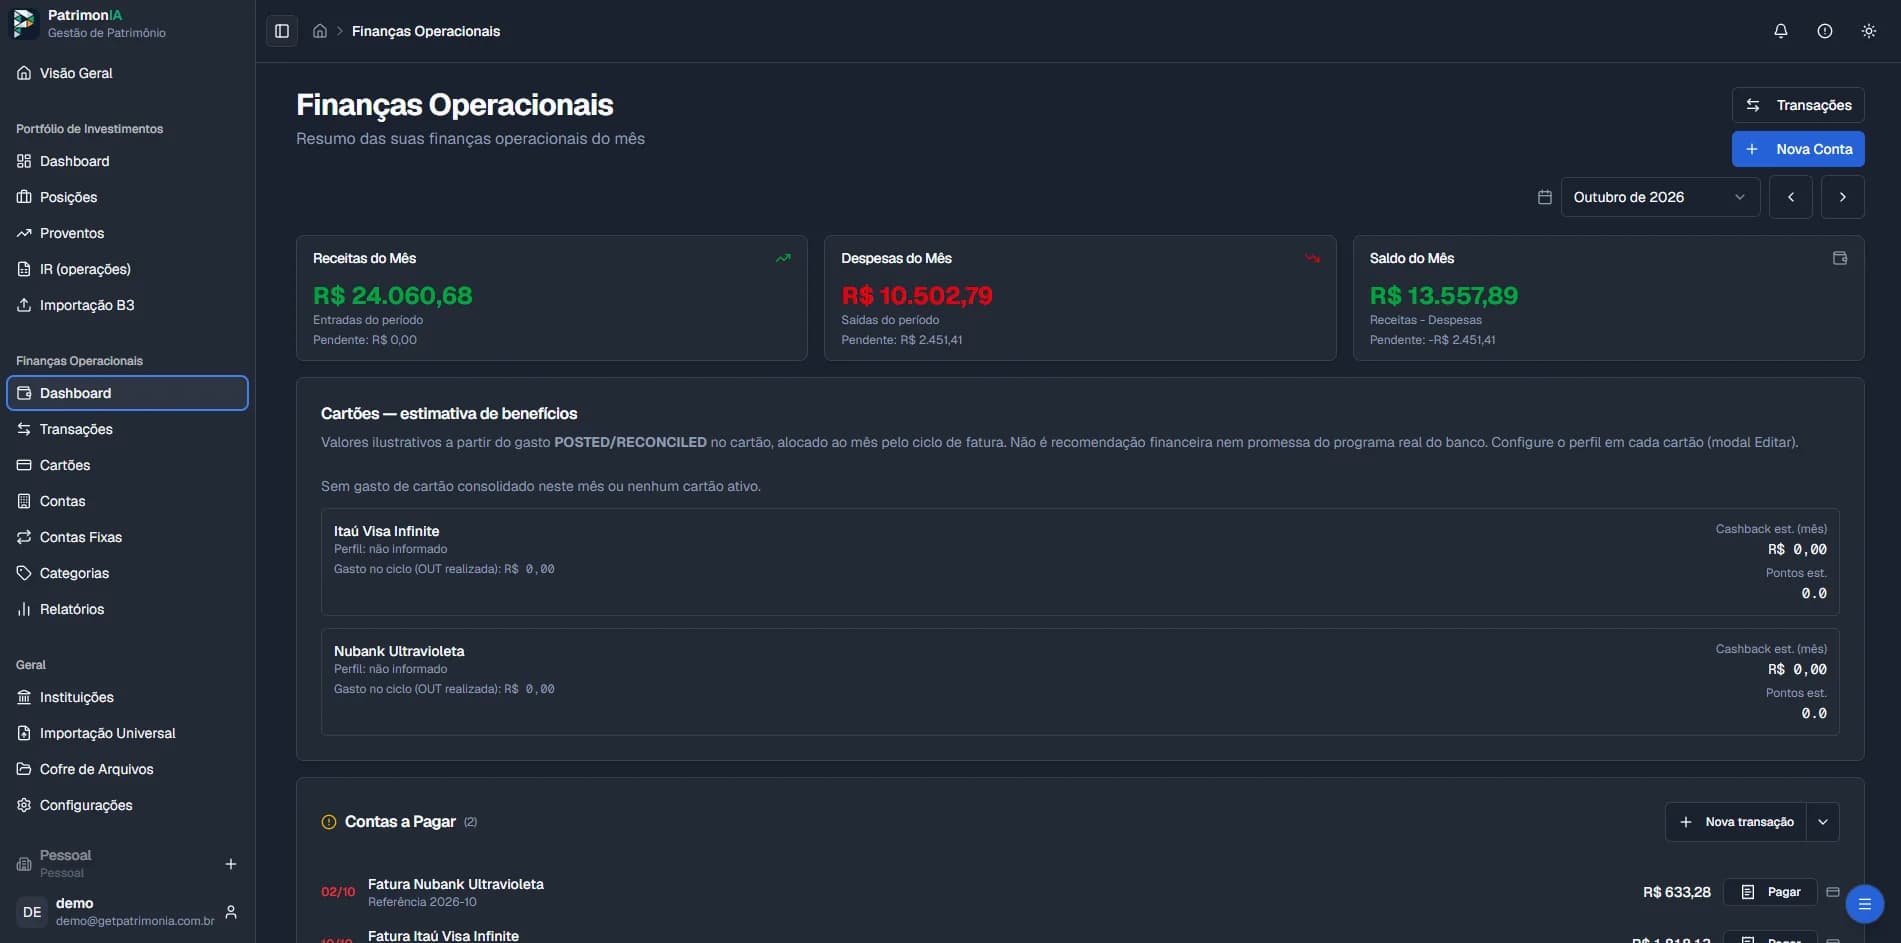This screenshot has width=1901, height=943.
Task: Open Cartões in sidebar
Action: (127, 465)
